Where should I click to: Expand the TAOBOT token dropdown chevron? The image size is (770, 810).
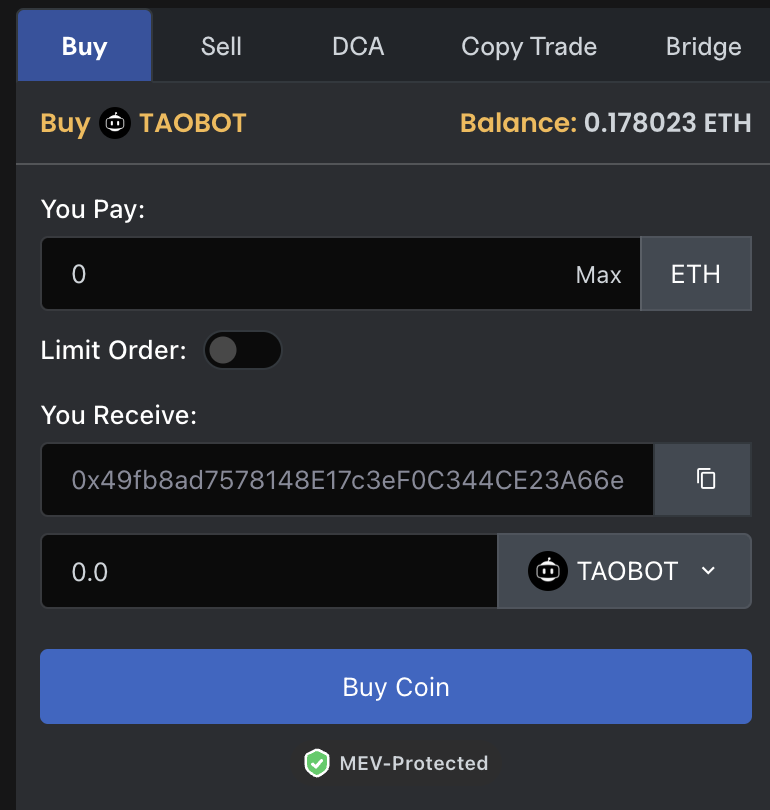pos(709,571)
